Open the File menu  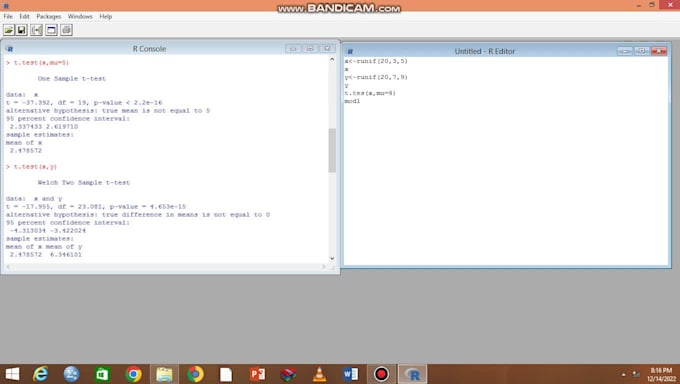8,16
